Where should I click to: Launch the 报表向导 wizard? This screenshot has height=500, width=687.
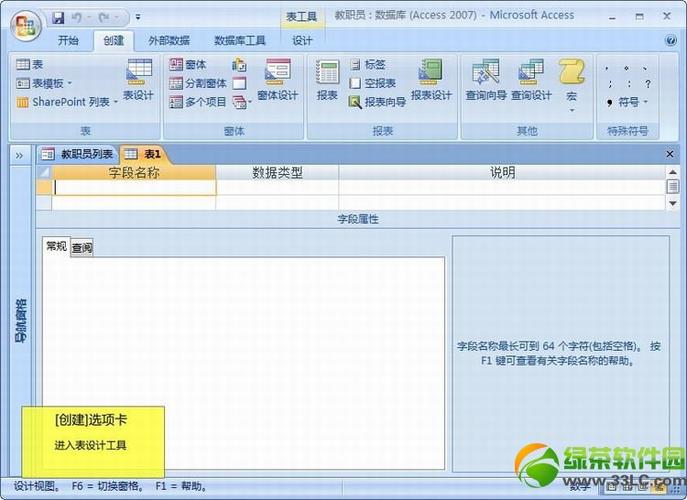tap(378, 102)
